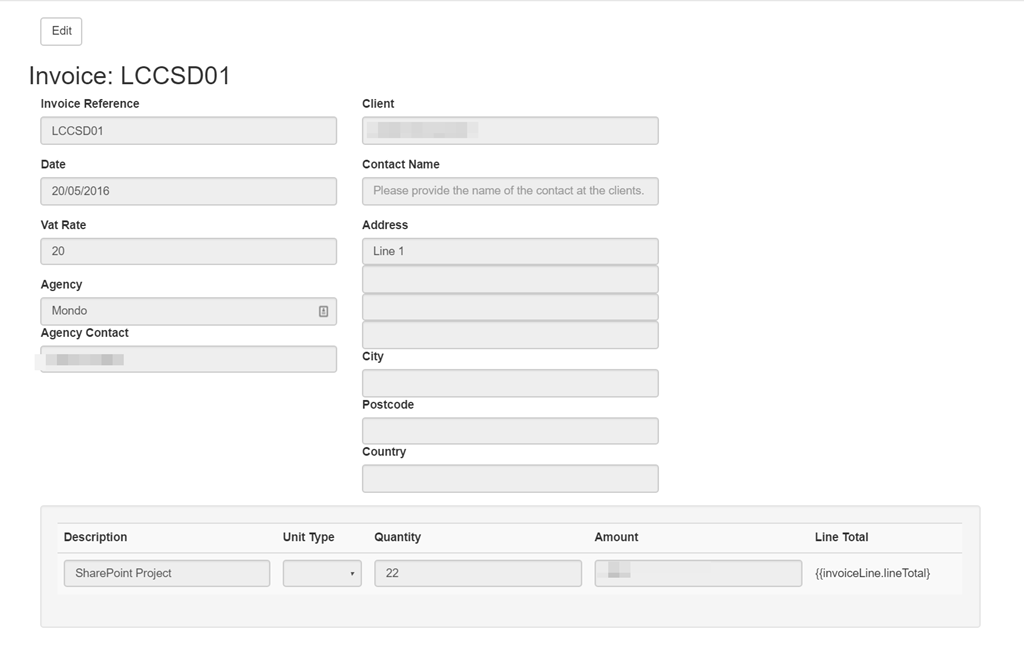Select the Postcode input field
1024x652 pixels.
510,431
